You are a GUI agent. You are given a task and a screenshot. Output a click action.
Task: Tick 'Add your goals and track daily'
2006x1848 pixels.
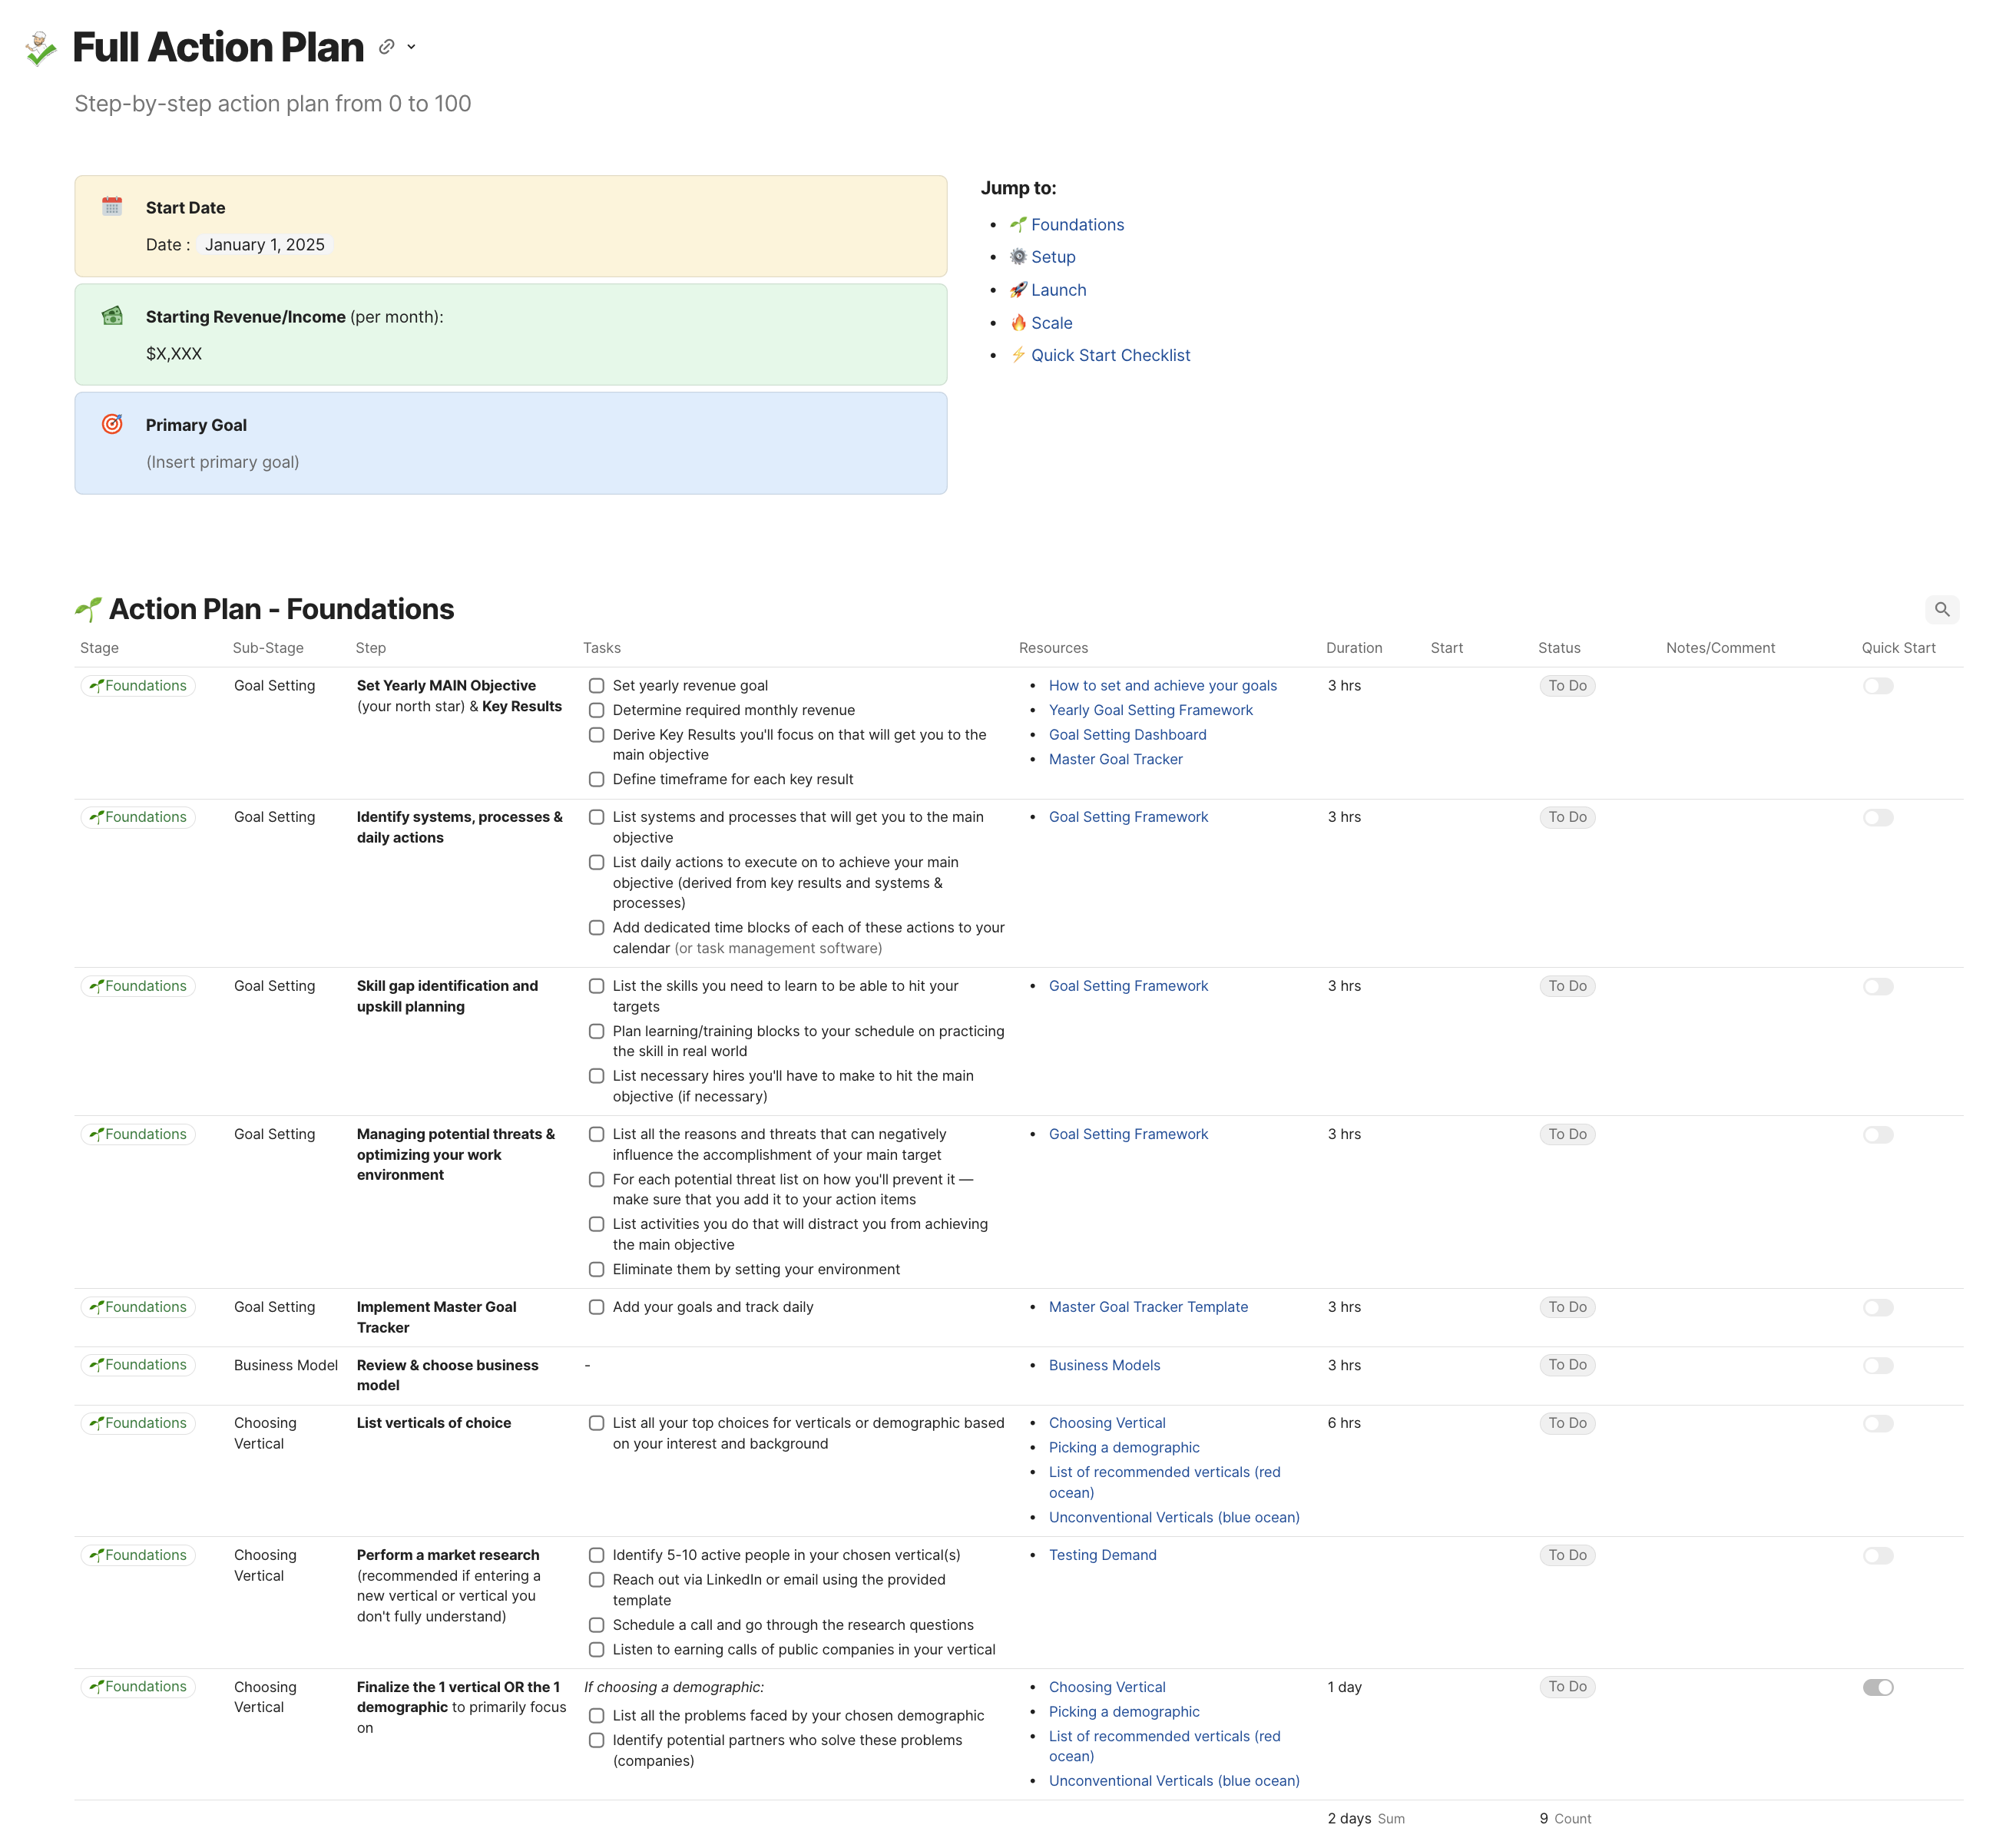coord(596,1307)
